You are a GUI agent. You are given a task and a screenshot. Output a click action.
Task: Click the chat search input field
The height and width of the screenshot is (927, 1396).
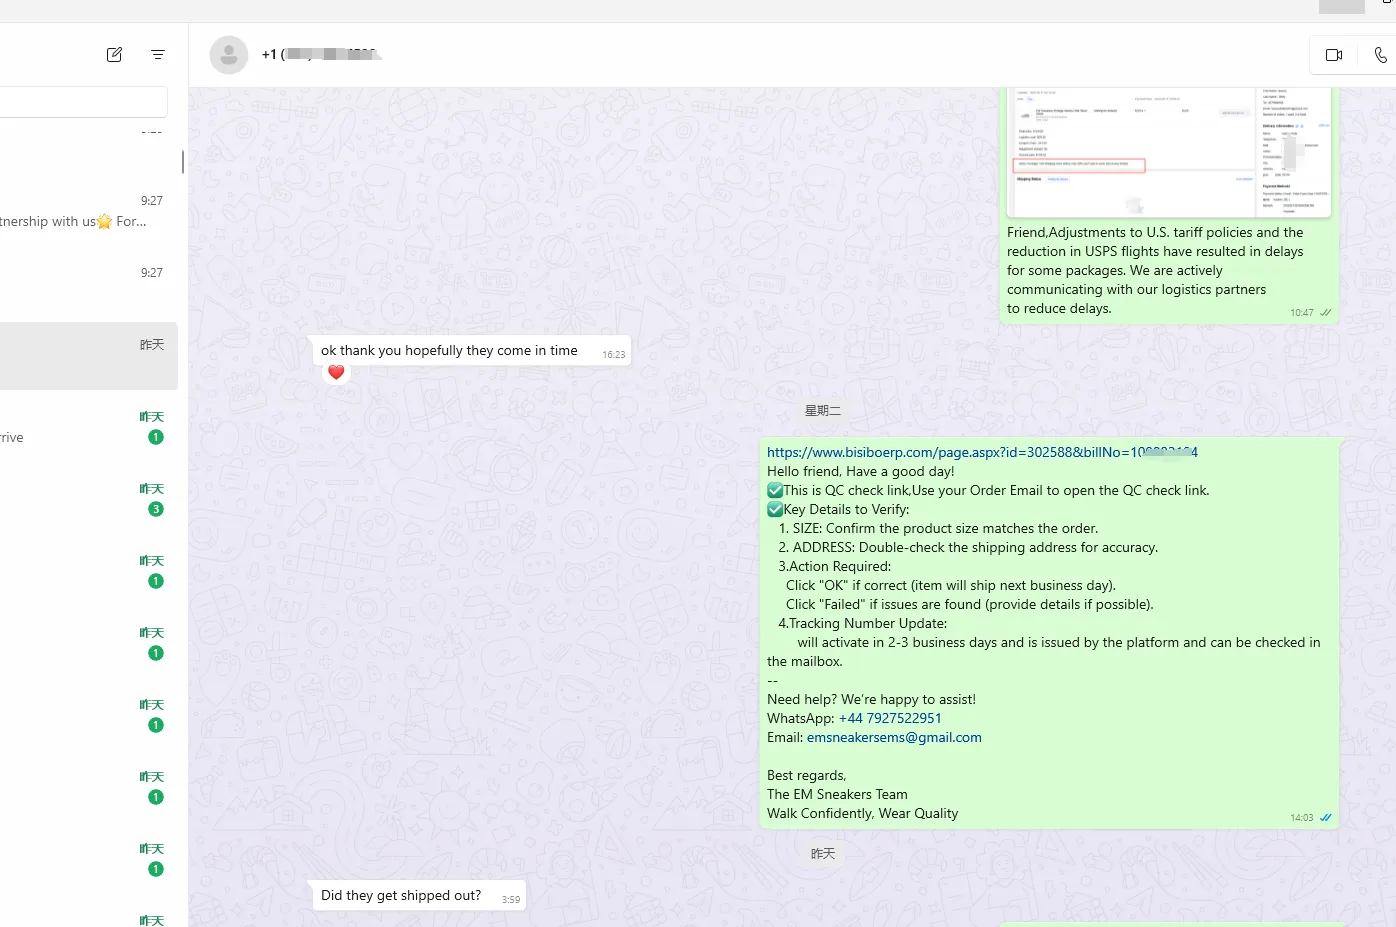point(84,102)
